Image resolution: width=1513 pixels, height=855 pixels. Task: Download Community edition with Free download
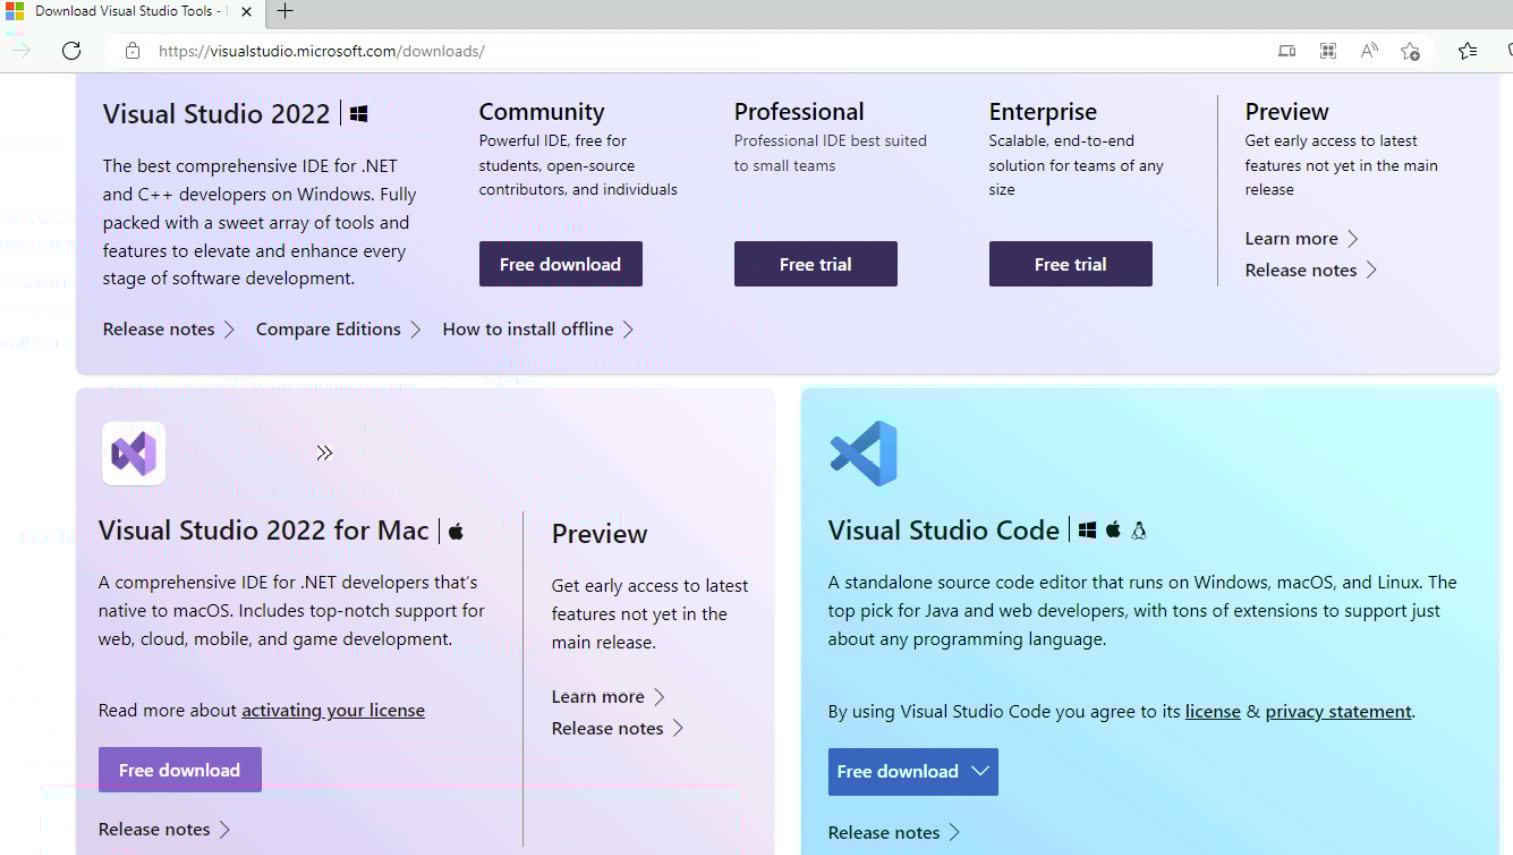pyautogui.click(x=560, y=264)
